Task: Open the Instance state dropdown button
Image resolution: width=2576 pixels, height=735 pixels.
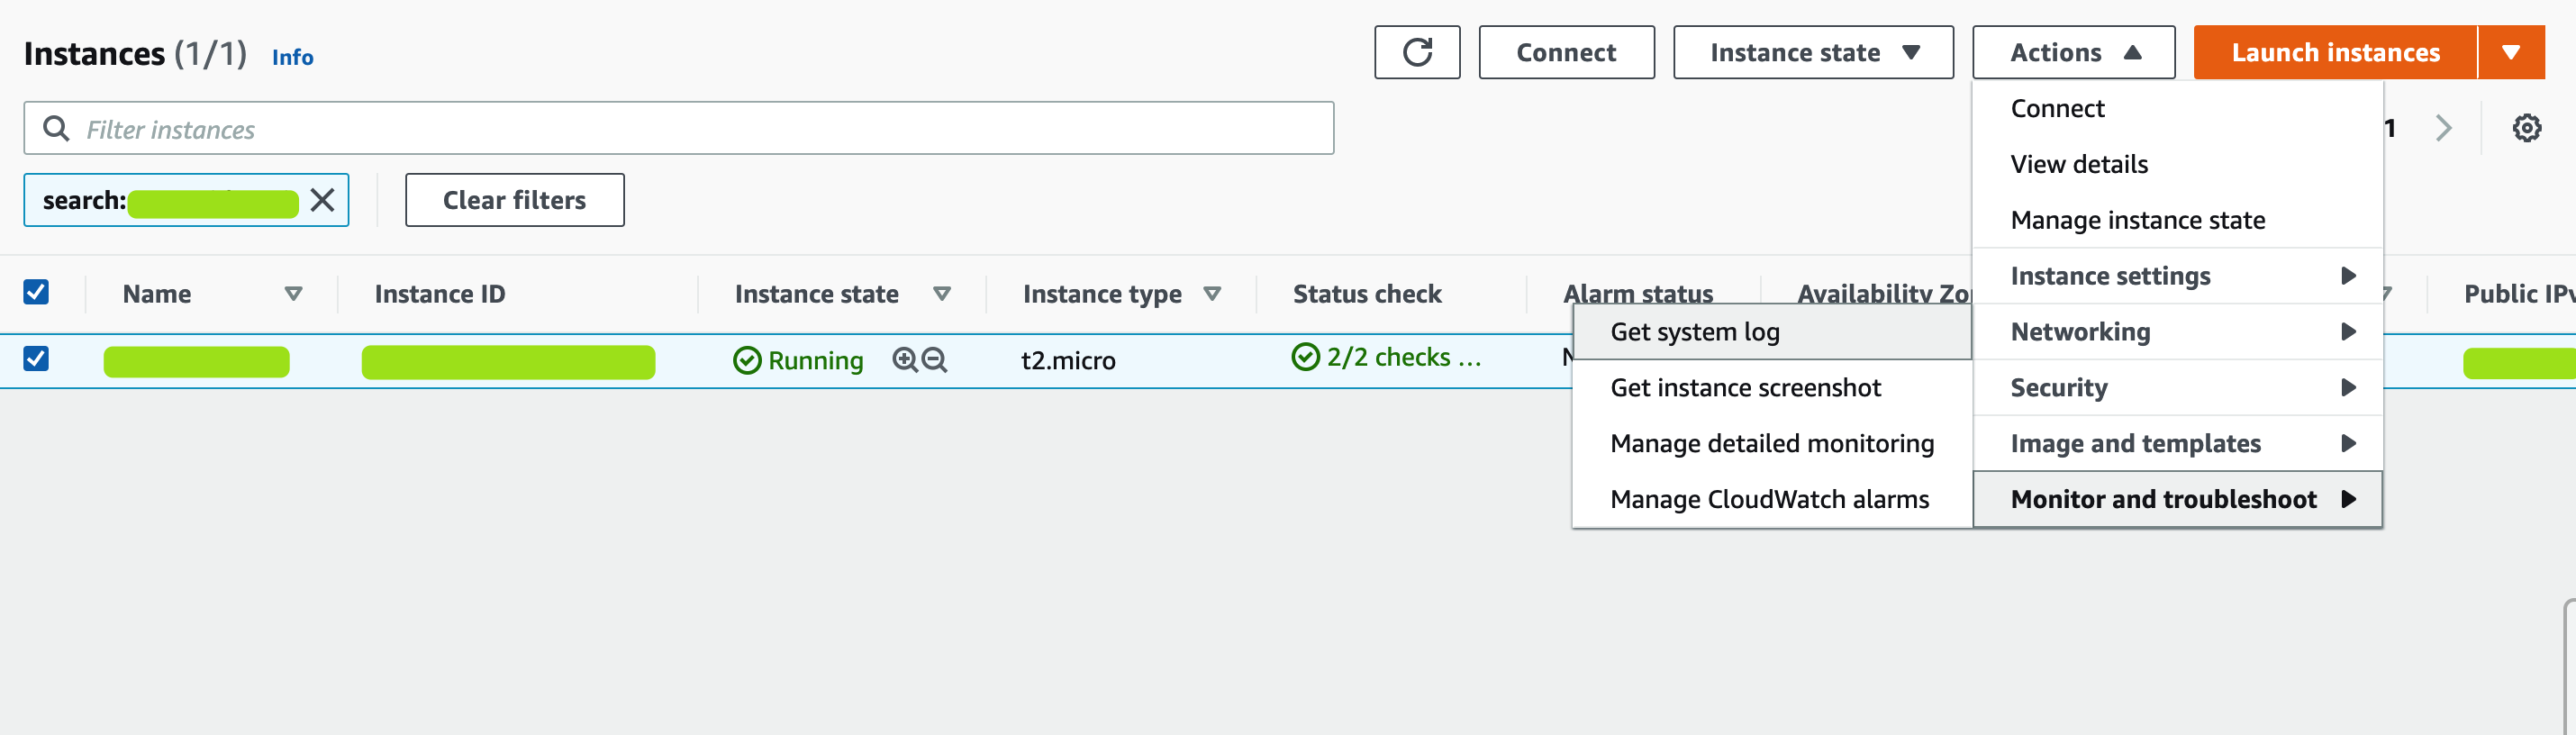Action: (x=1812, y=52)
